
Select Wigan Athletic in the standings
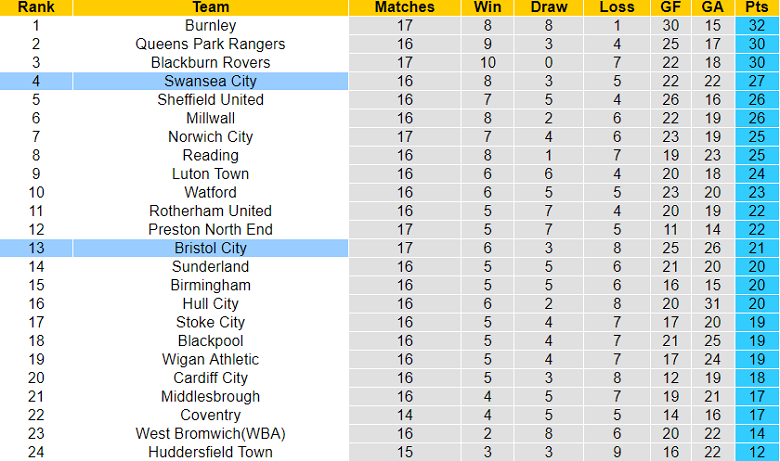click(x=210, y=359)
